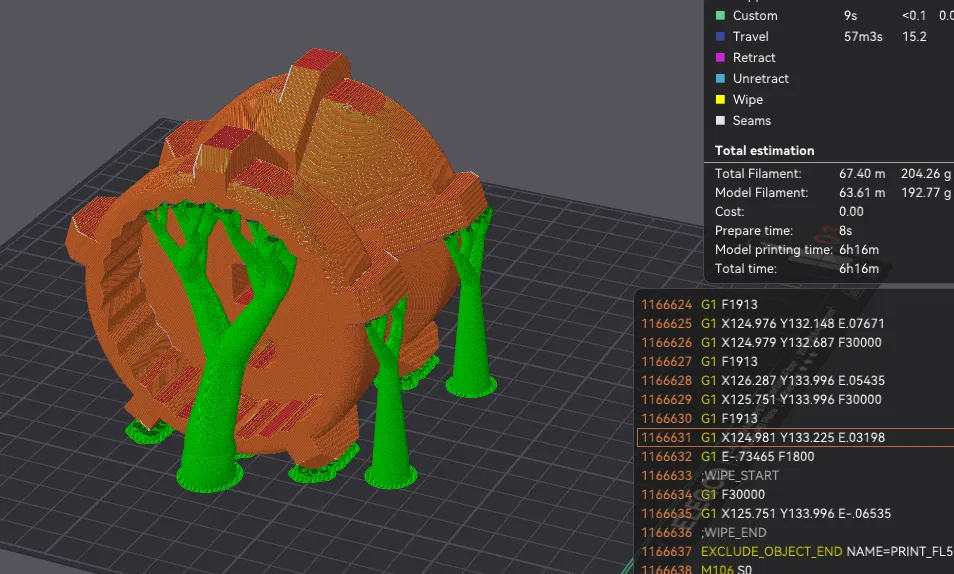Toggle the Unretract legend swatch
This screenshot has width=954, height=574.
(x=720, y=79)
